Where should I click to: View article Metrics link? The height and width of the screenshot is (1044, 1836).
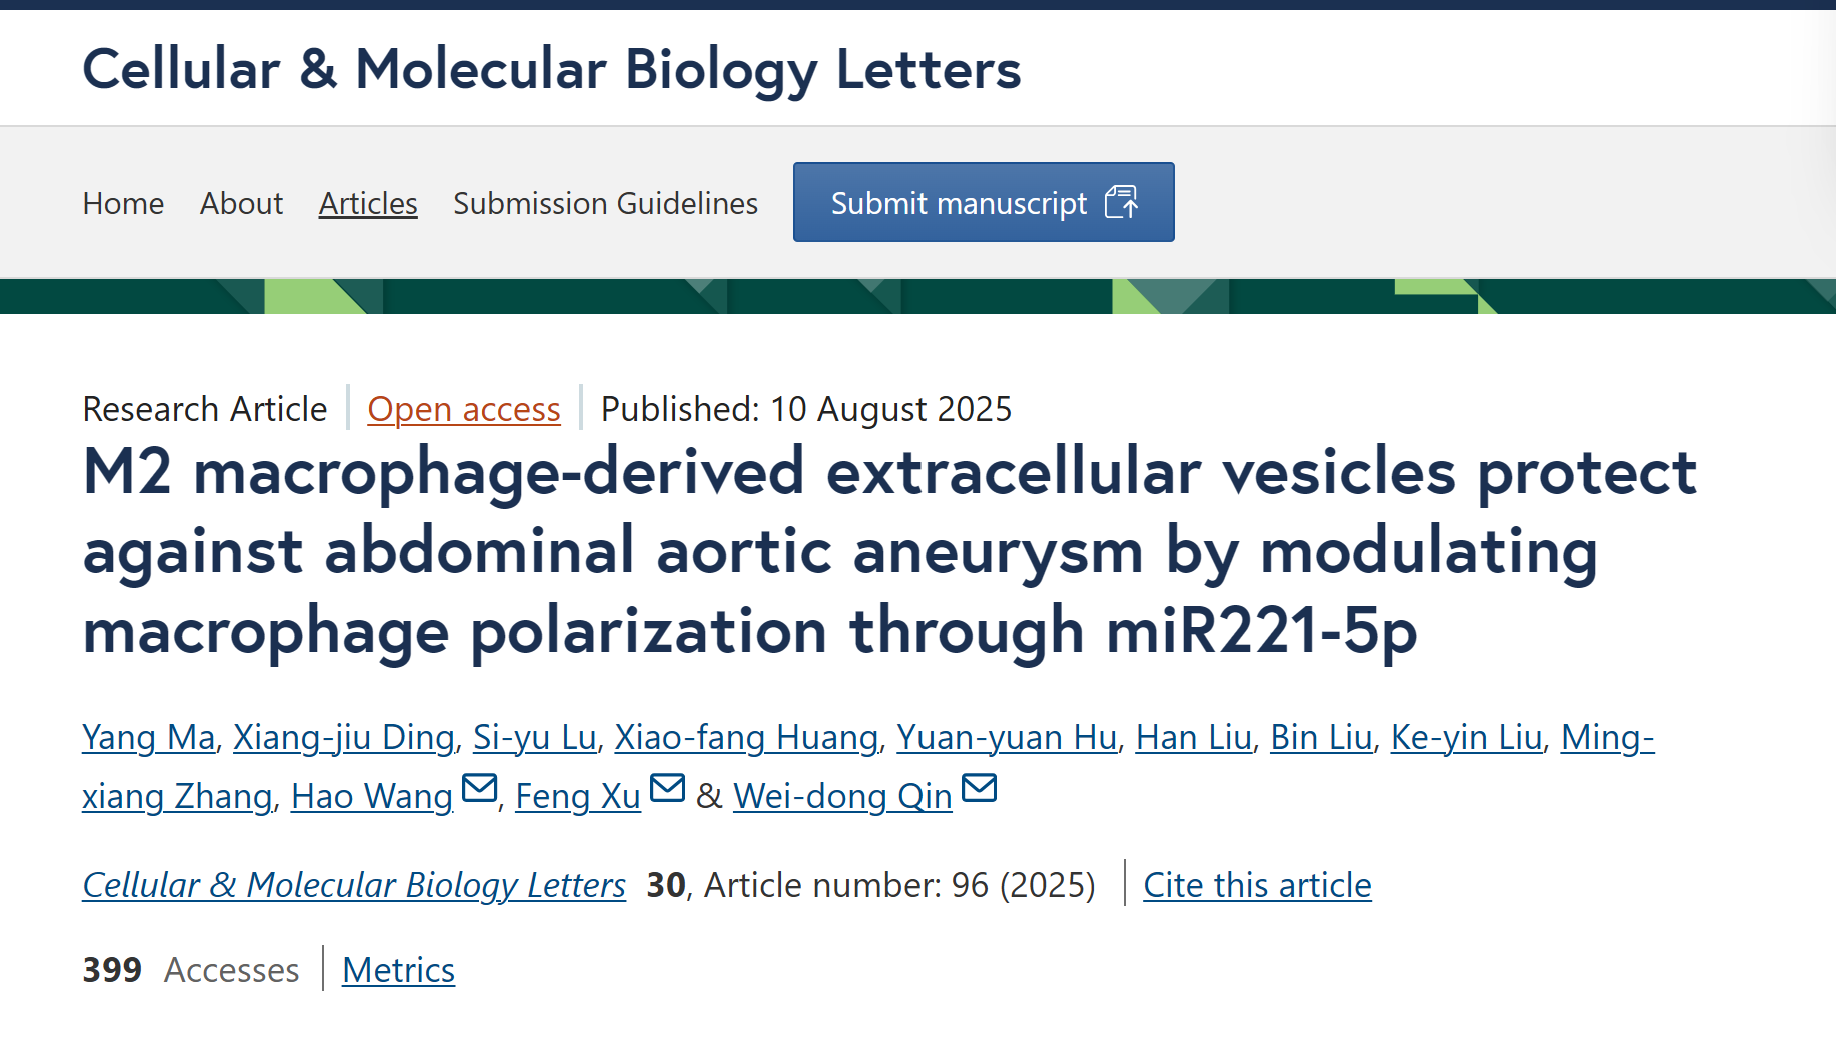[398, 970]
